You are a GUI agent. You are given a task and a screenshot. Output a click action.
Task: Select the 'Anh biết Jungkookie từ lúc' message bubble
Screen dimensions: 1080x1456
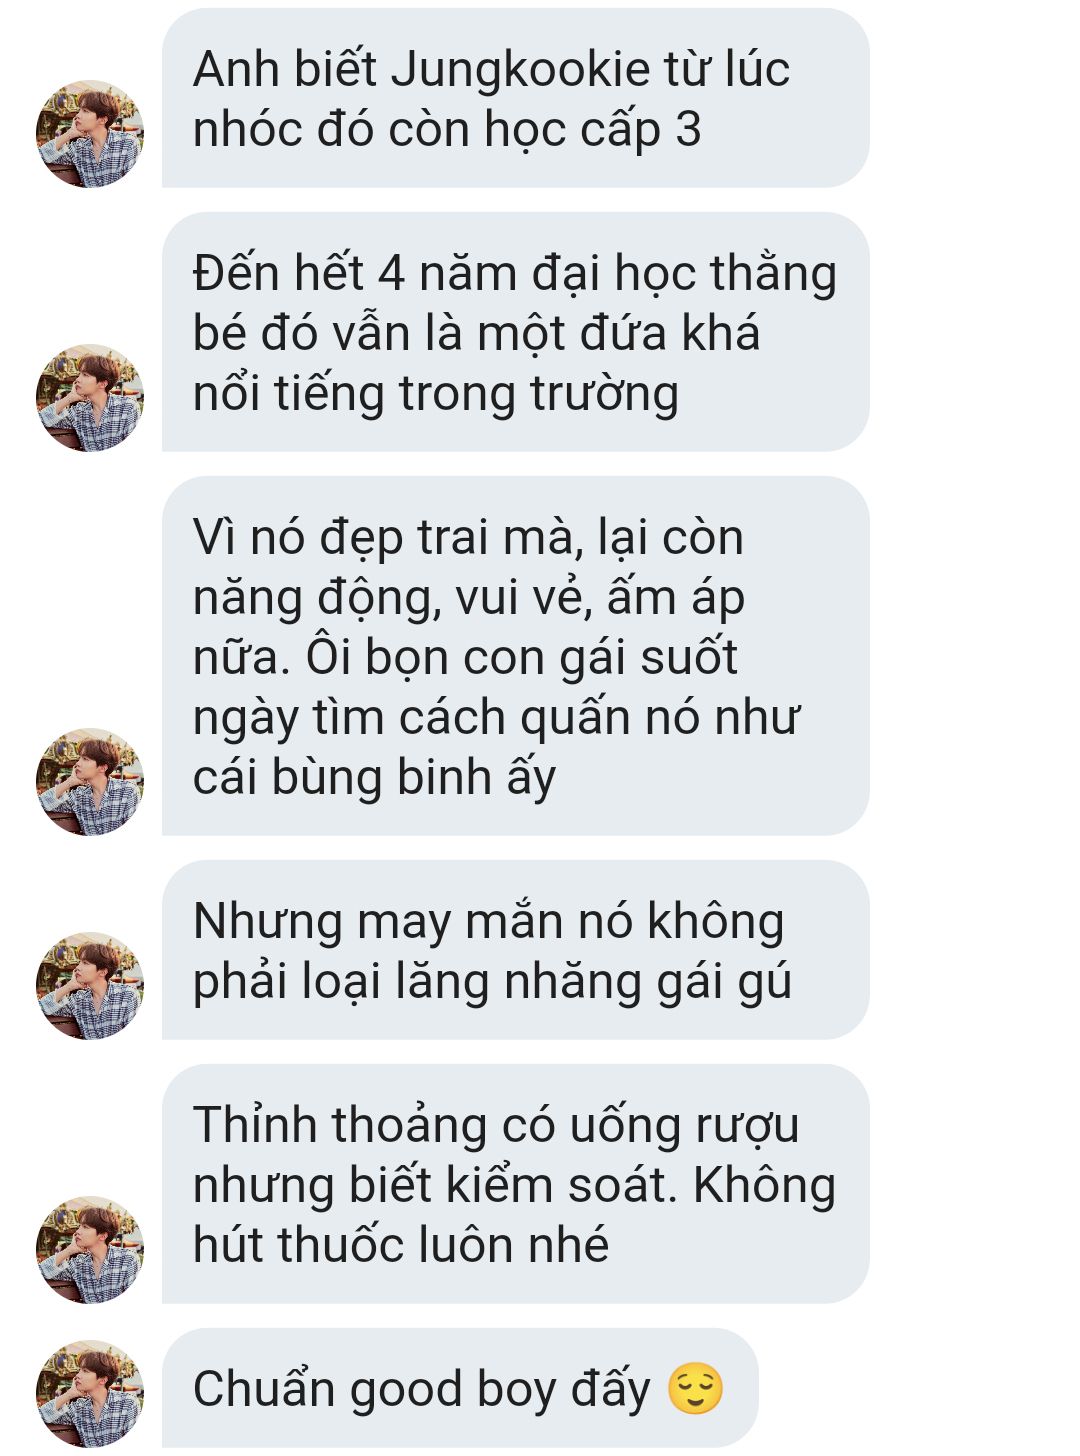[516, 98]
